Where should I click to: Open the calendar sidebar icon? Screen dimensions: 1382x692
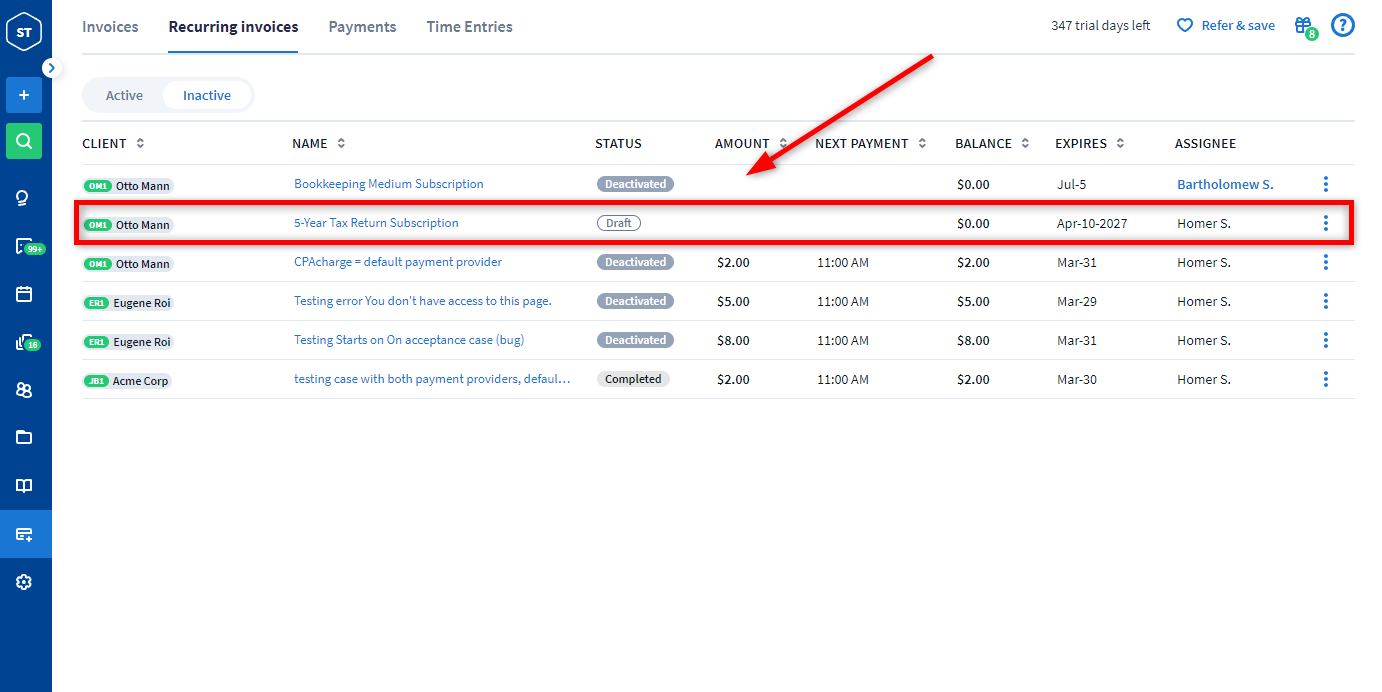24,294
